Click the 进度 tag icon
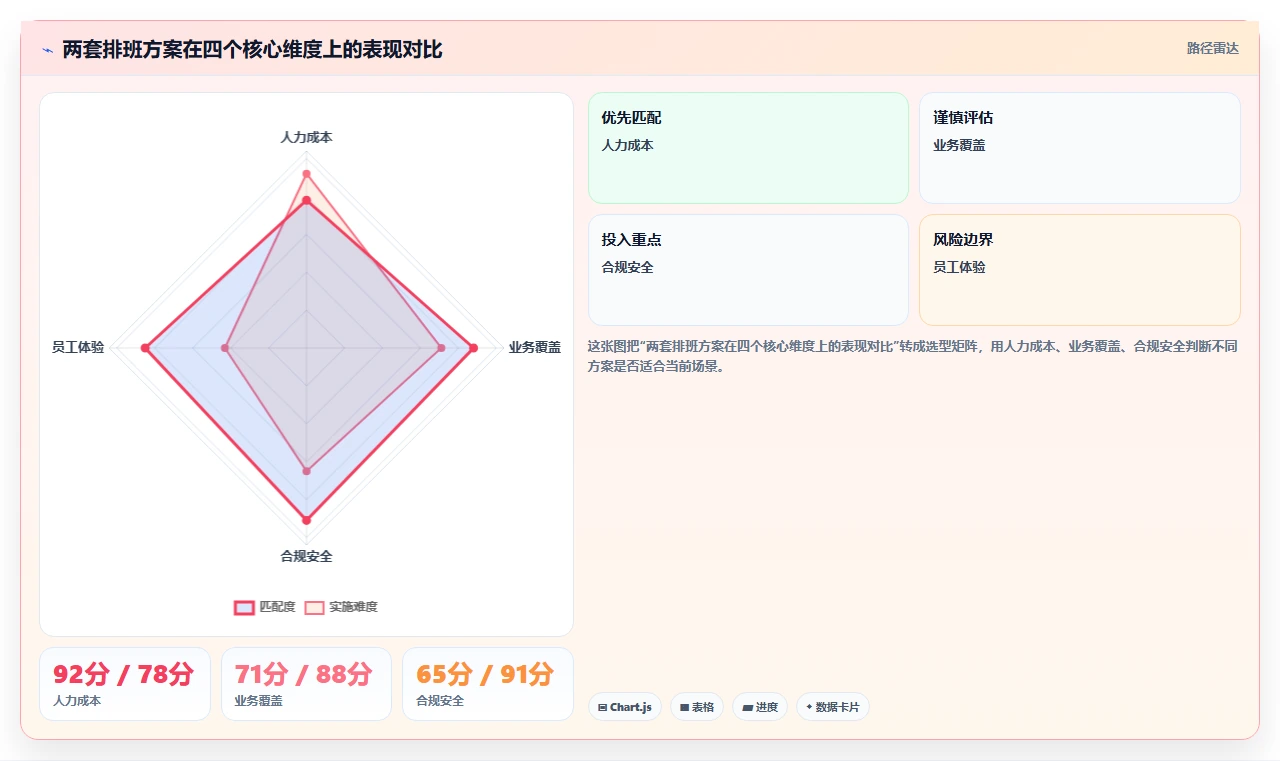The height and width of the screenshot is (761, 1280). (747, 707)
